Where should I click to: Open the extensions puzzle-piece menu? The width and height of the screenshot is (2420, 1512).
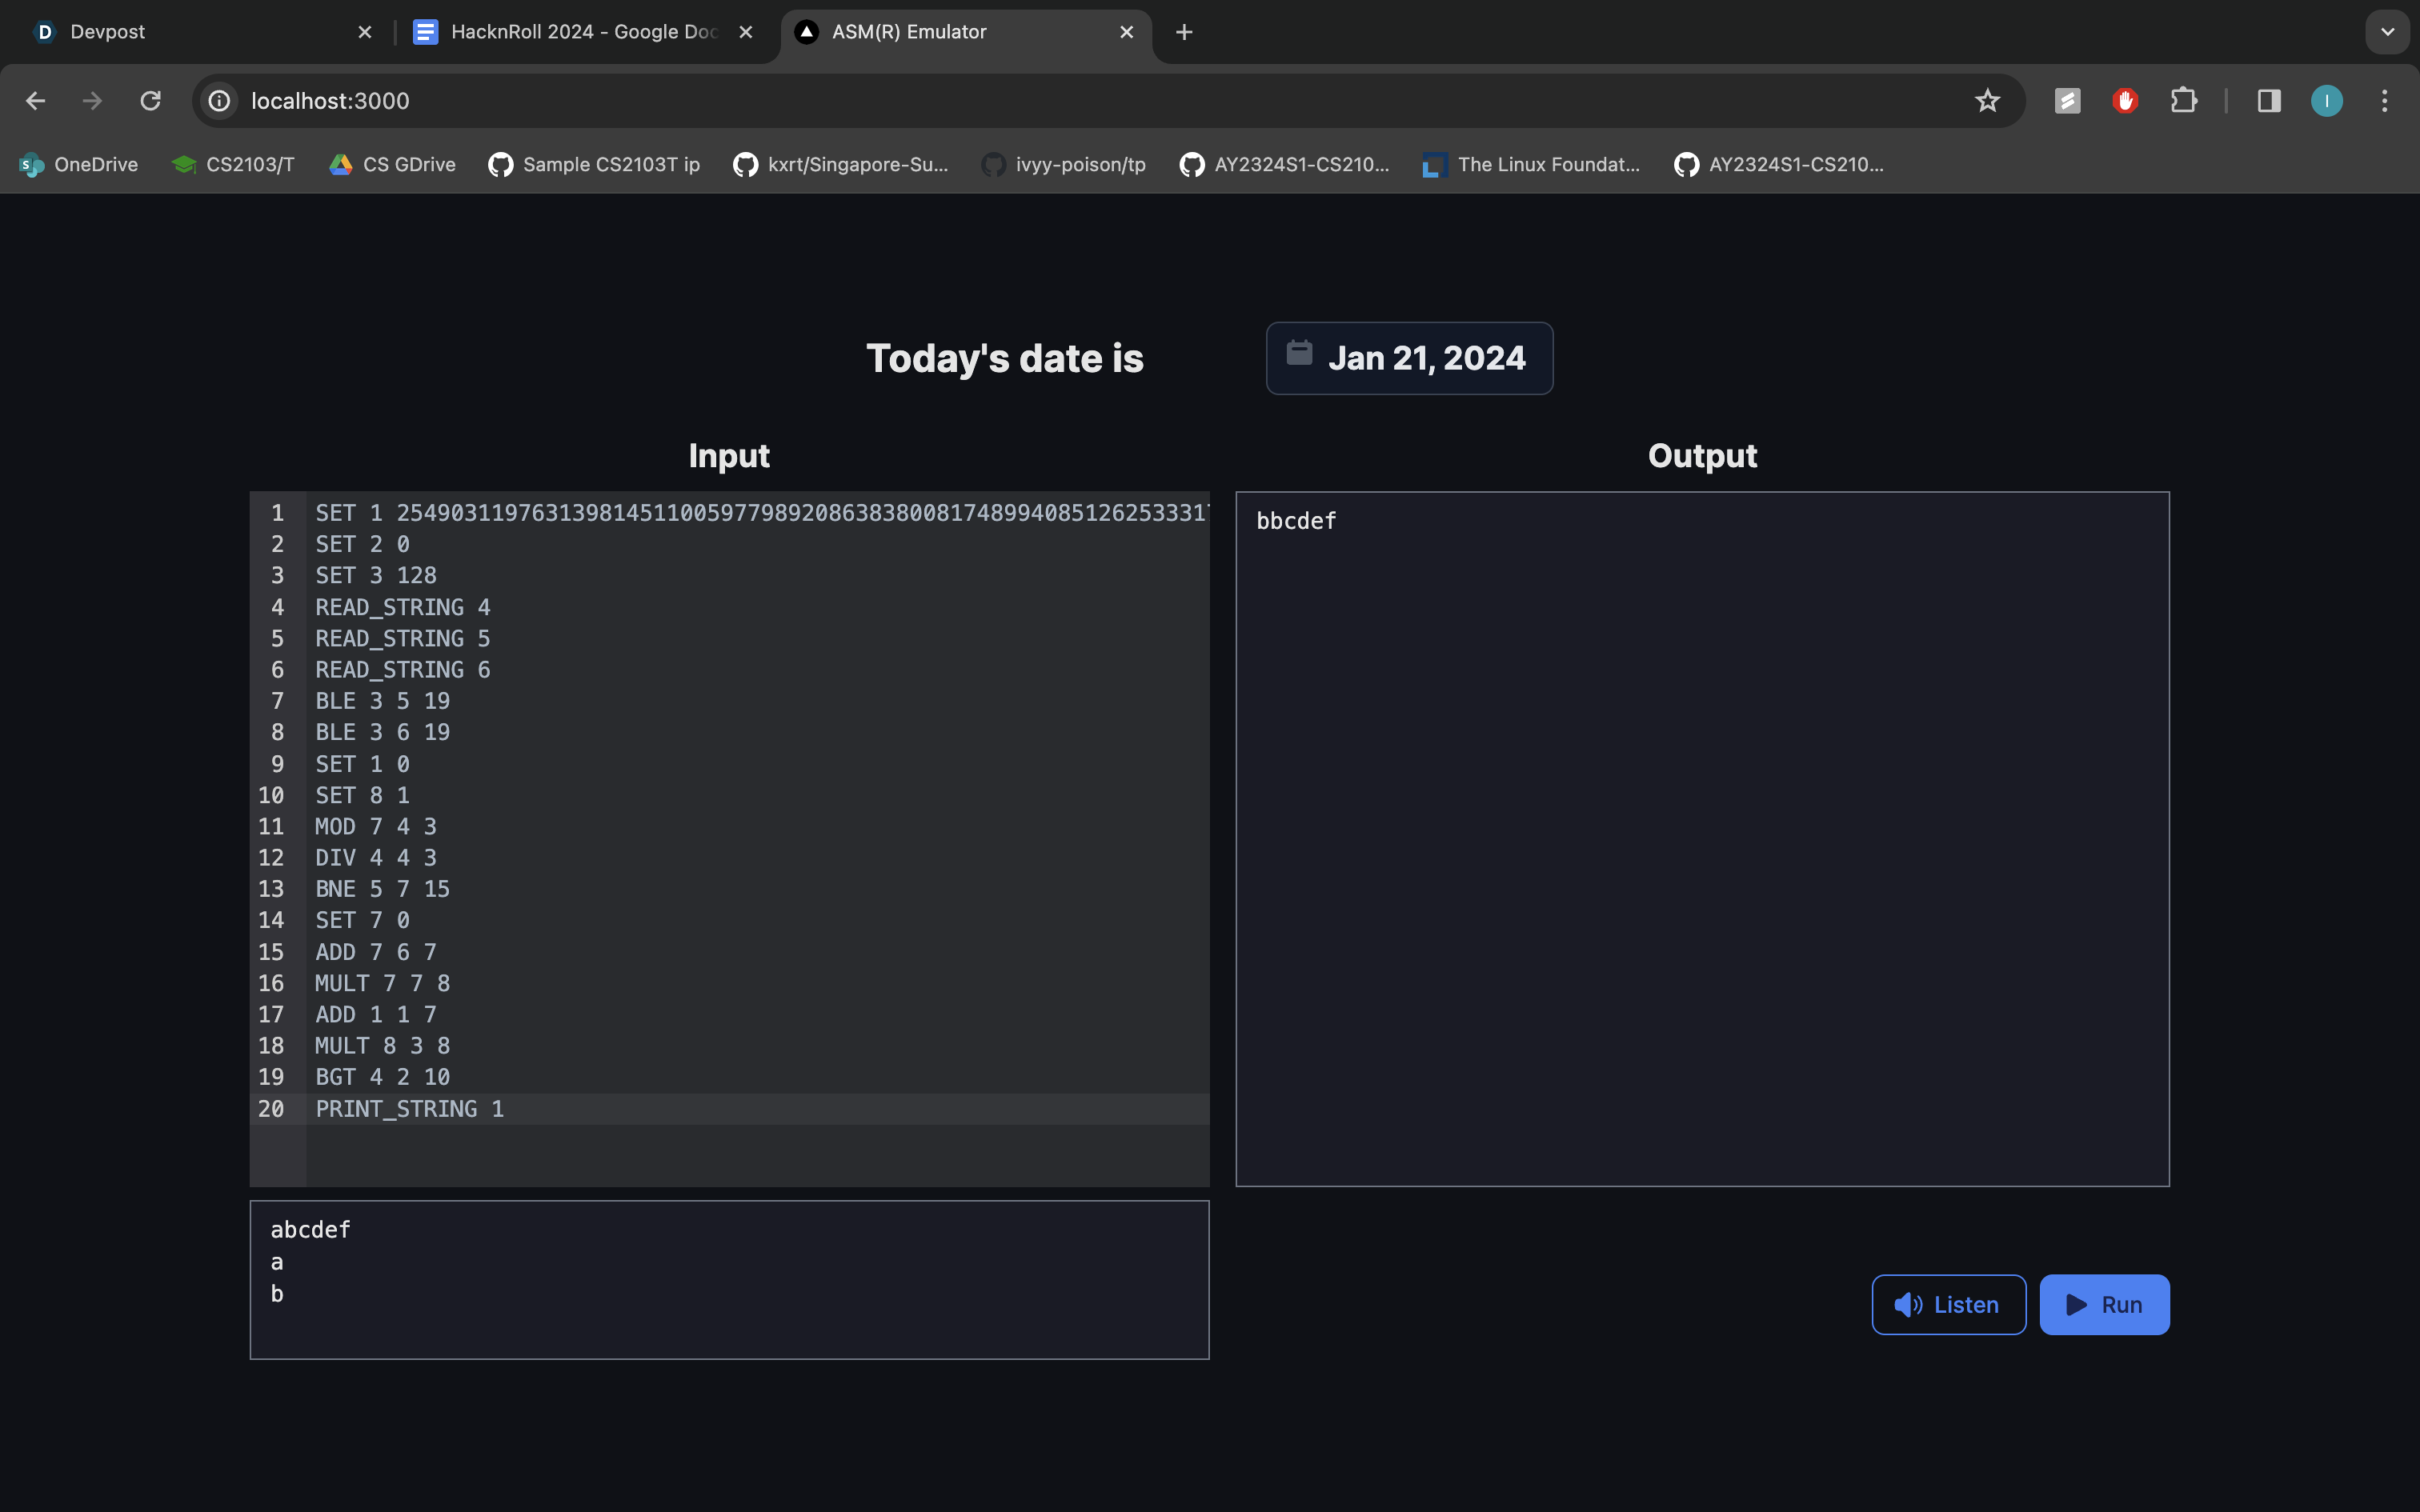[x=2185, y=100]
